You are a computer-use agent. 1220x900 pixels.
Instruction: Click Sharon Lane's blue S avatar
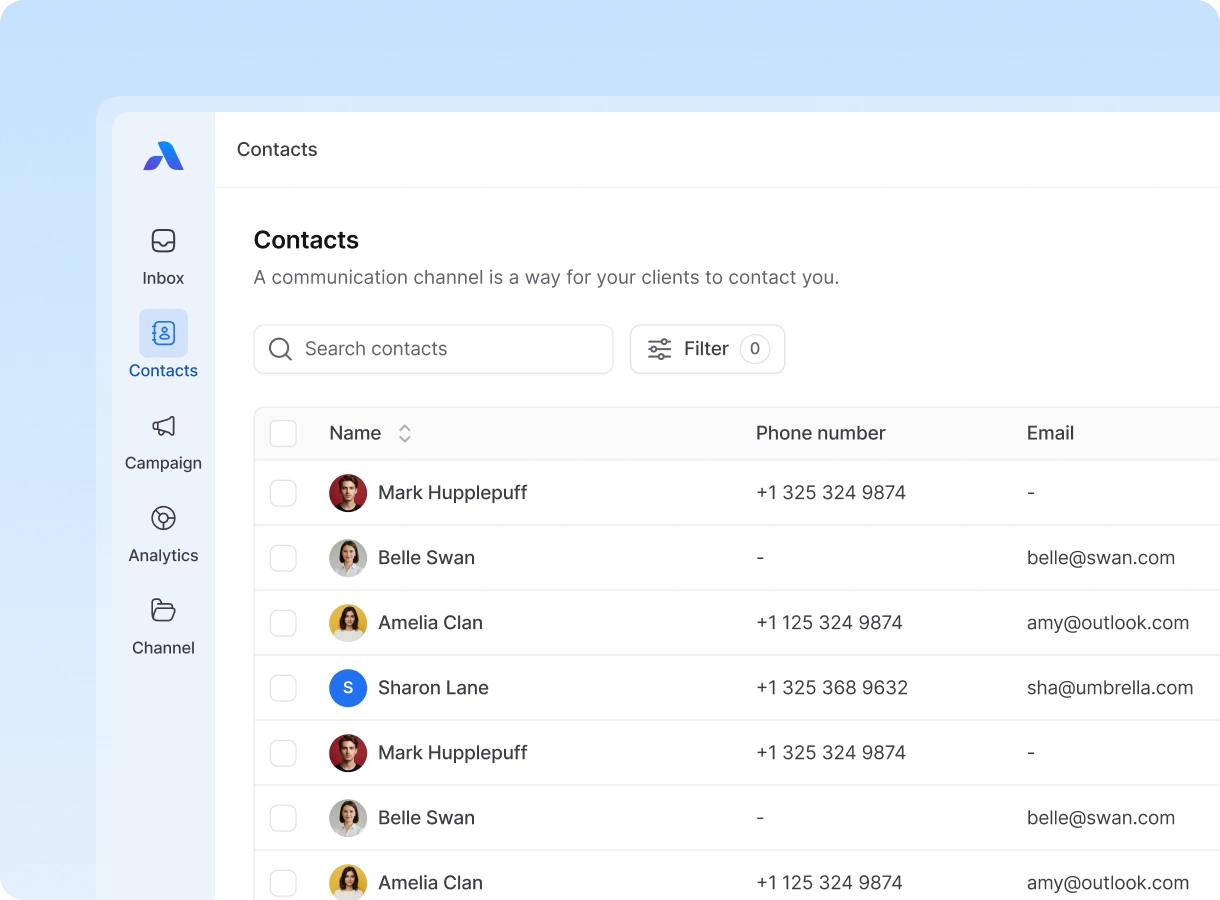tap(348, 688)
